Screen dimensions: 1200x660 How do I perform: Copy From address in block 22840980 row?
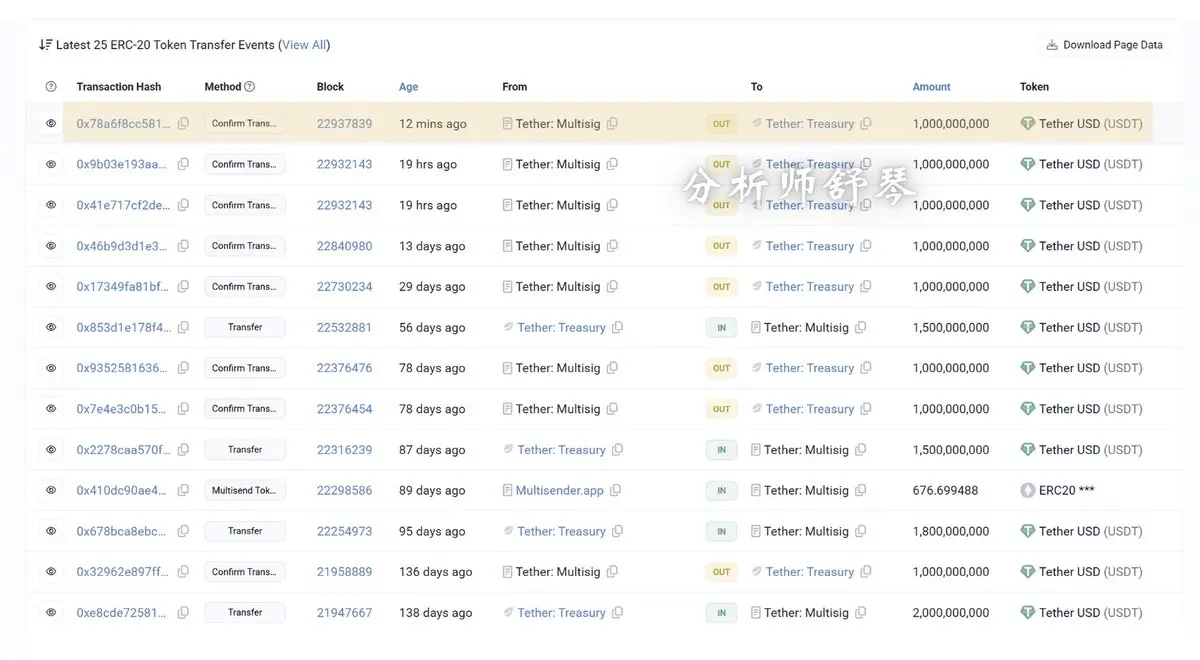(x=612, y=246)
